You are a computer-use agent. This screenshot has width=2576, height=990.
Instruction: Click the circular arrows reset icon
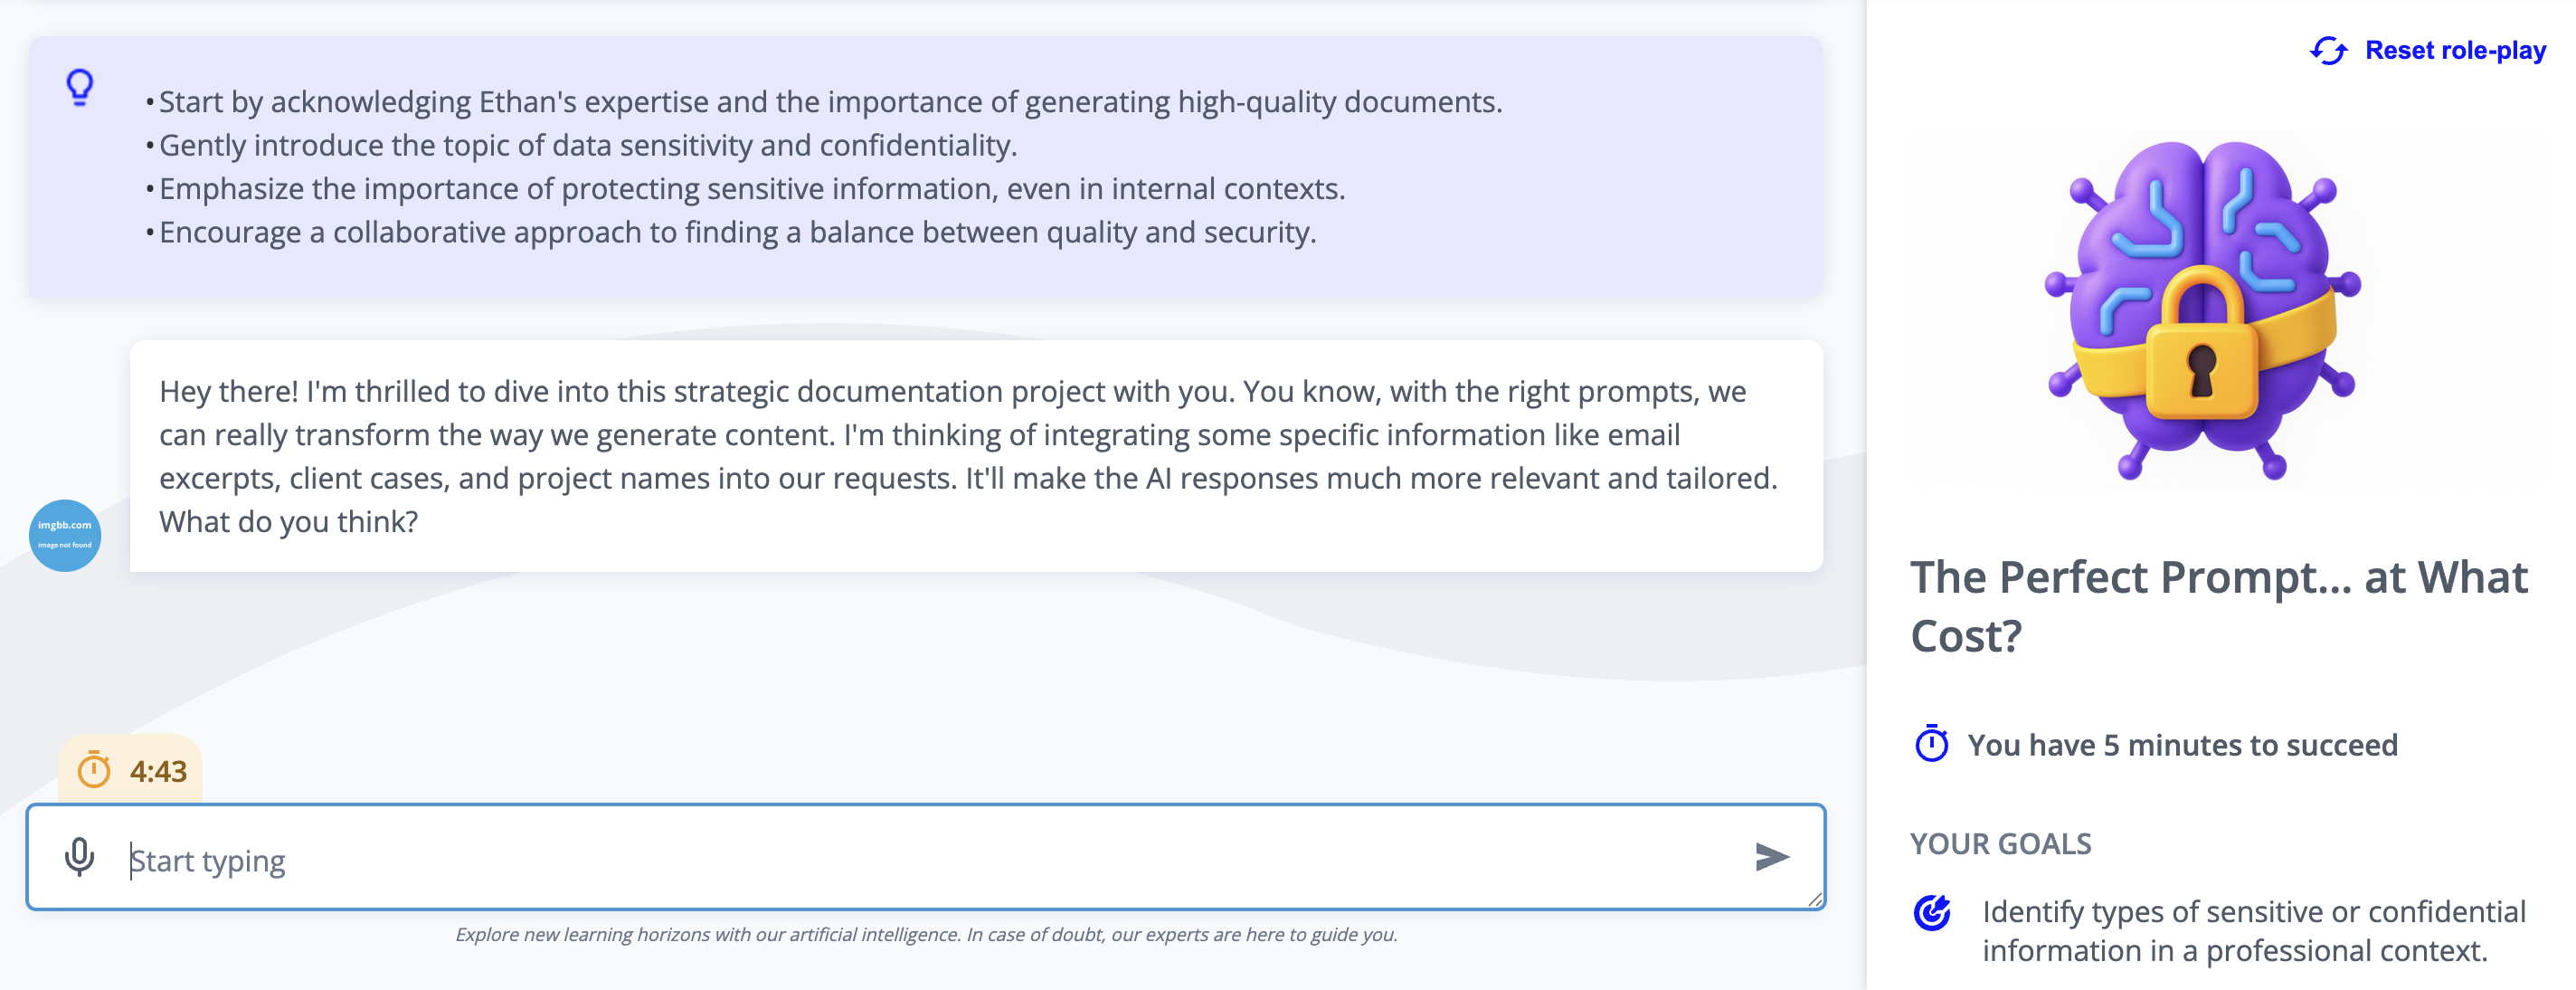click(x=2328, y=51)
